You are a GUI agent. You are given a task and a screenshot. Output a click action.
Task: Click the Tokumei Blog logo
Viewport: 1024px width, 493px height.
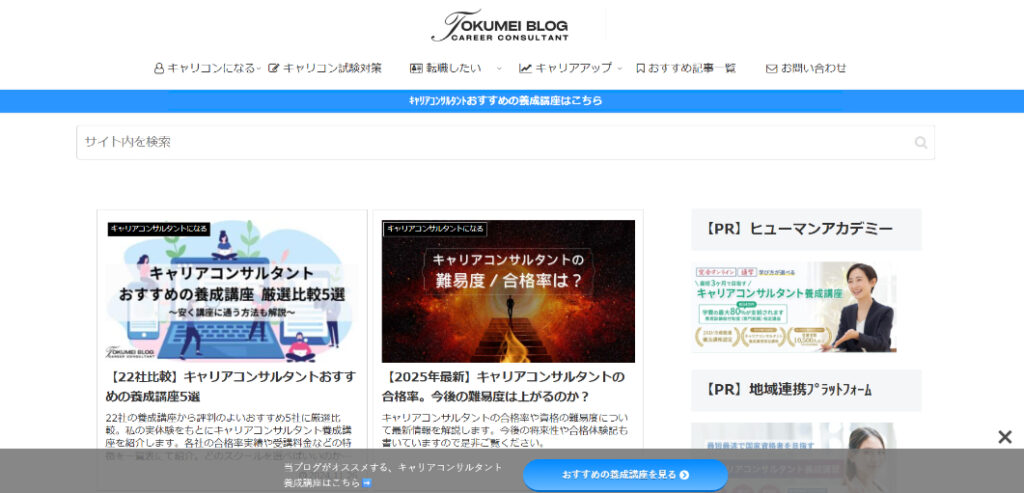pos(500,26)
